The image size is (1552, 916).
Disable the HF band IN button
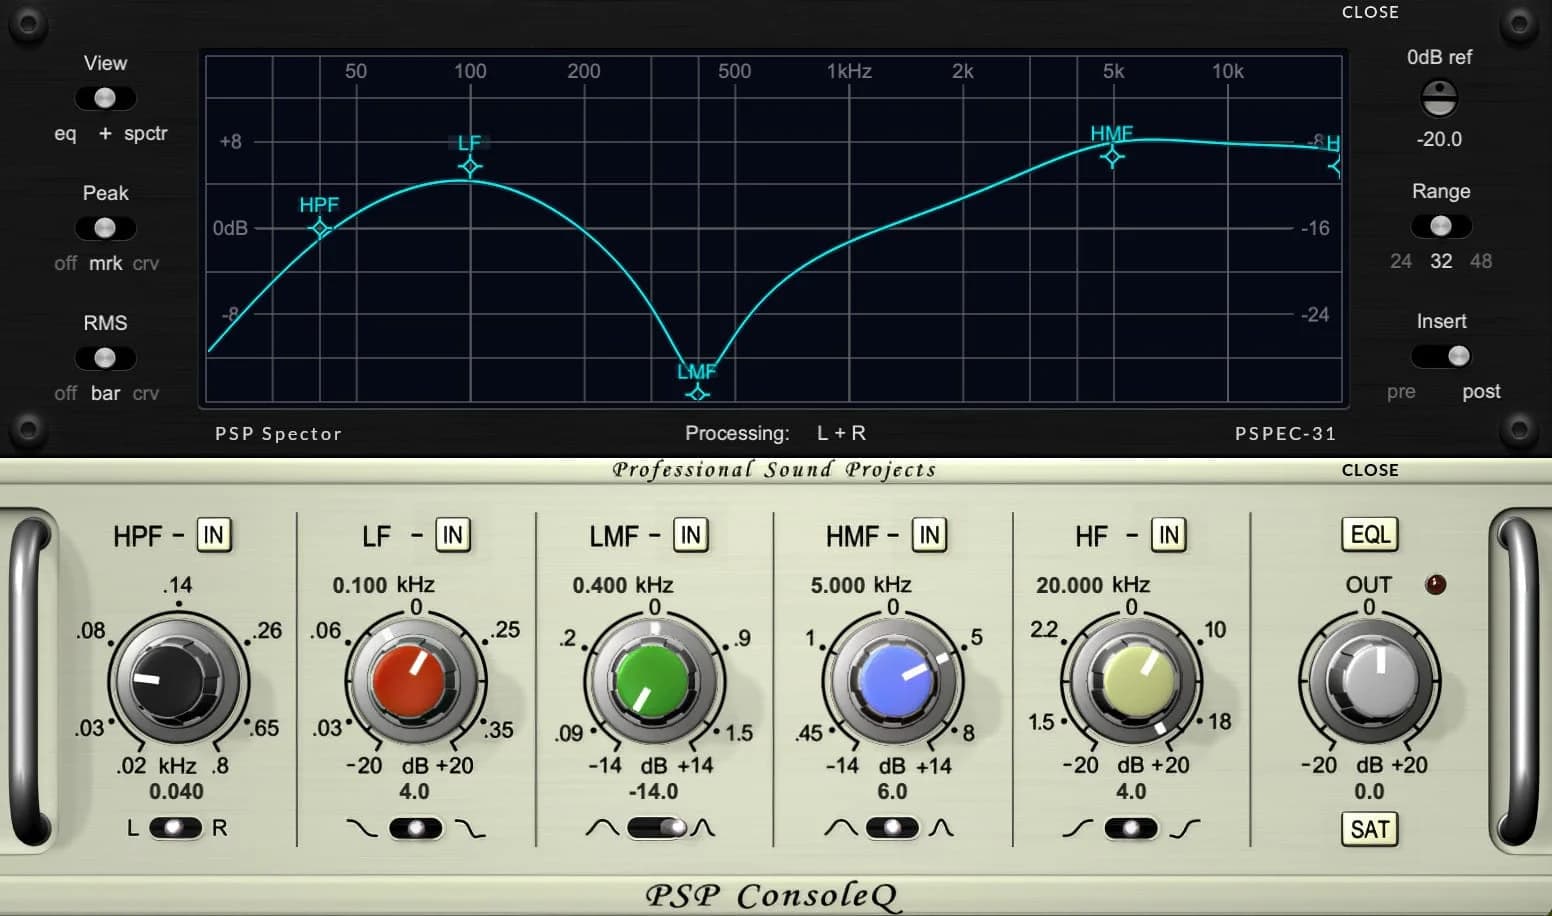1168,535
